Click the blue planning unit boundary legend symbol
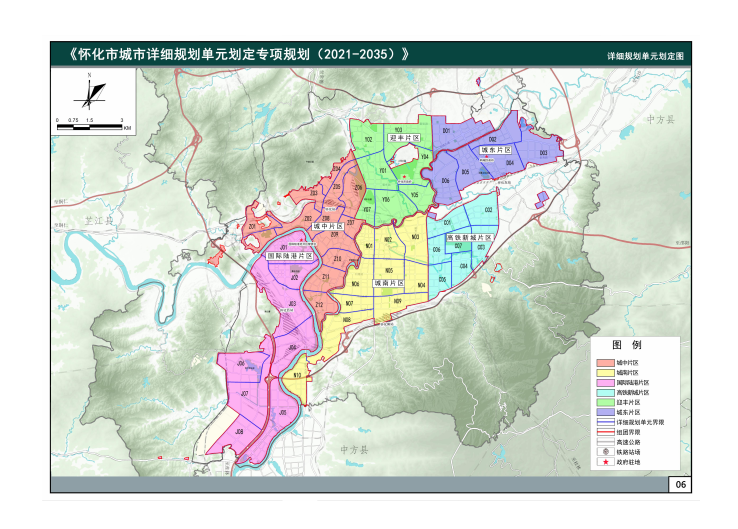The width and height of the screenshot is (738, 529). [x=604, y=422]
